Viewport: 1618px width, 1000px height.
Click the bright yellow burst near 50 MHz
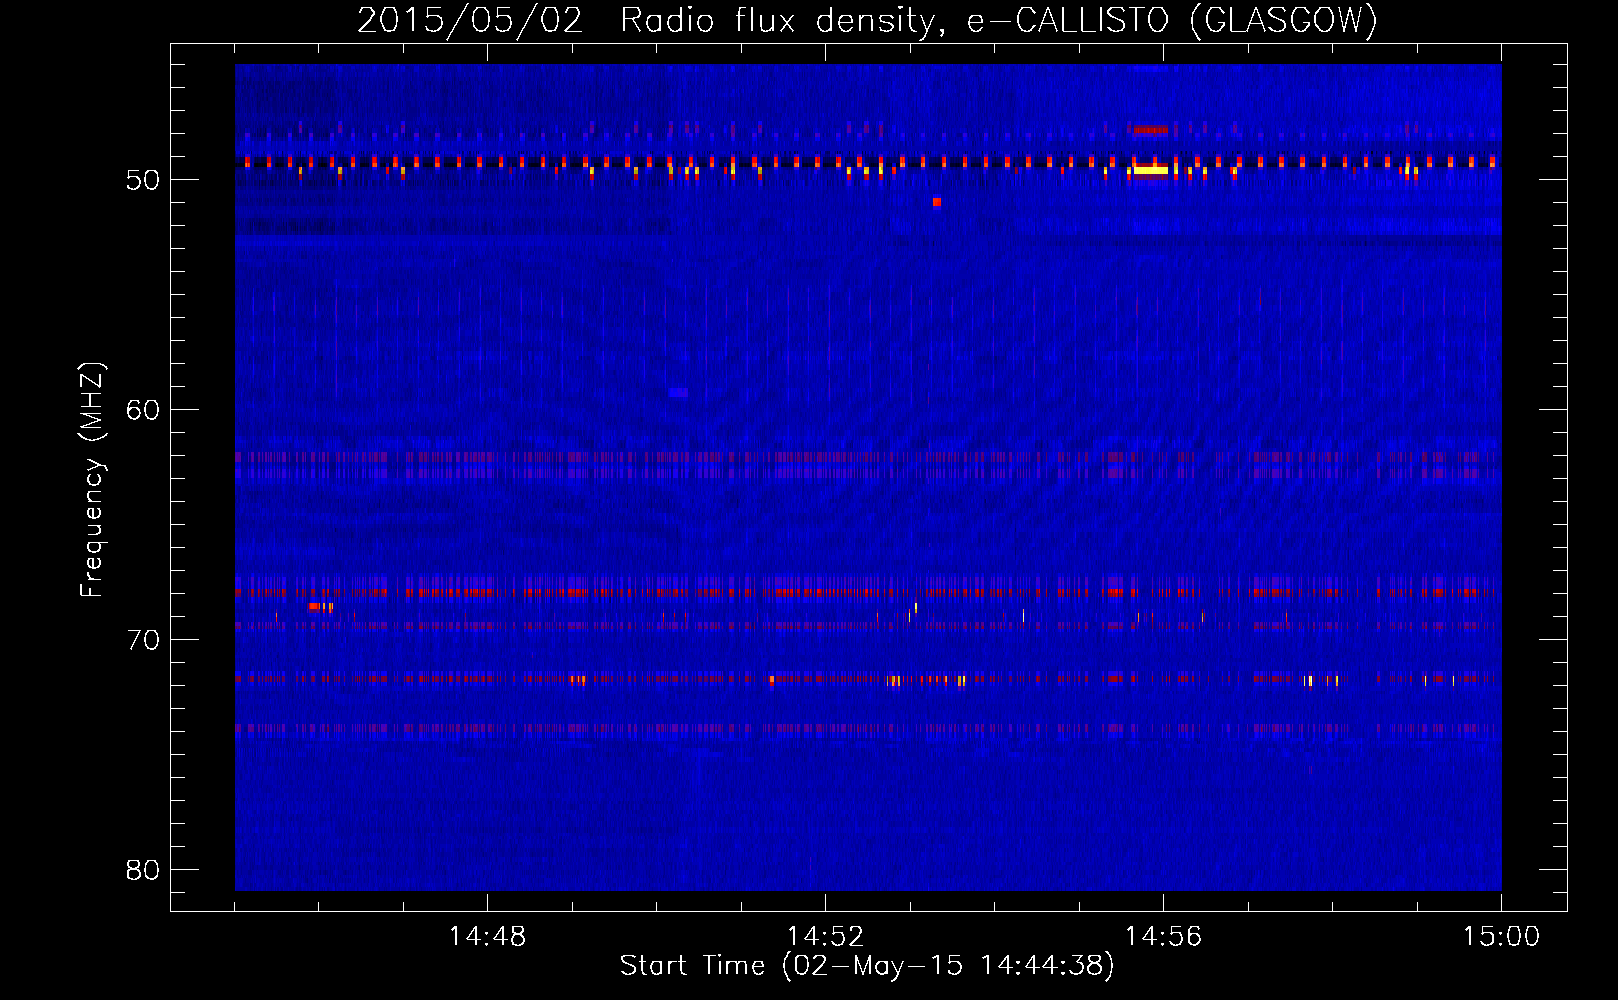point(1150,170)
